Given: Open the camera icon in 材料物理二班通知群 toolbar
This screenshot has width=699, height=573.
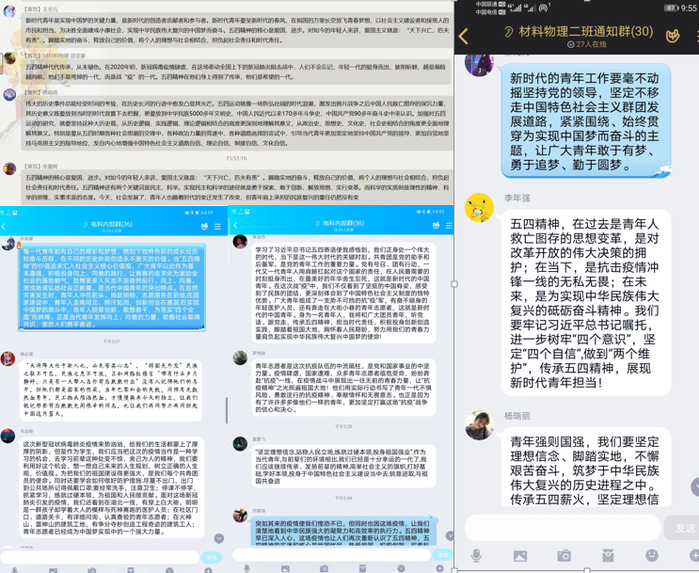Looking at the screenshot, I should point(565,555).
